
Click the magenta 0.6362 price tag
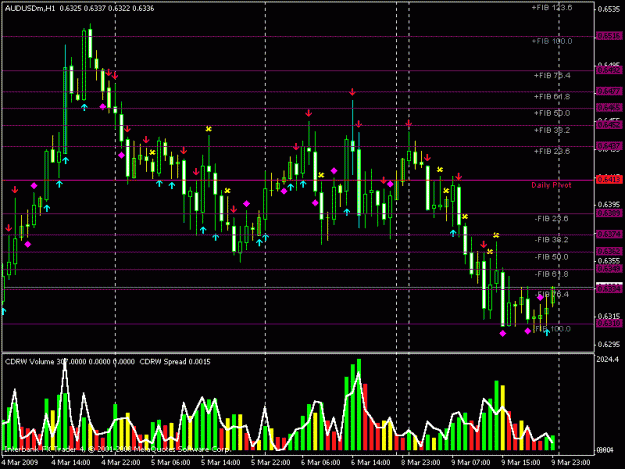pyautogui.click(x=609, y=251)
